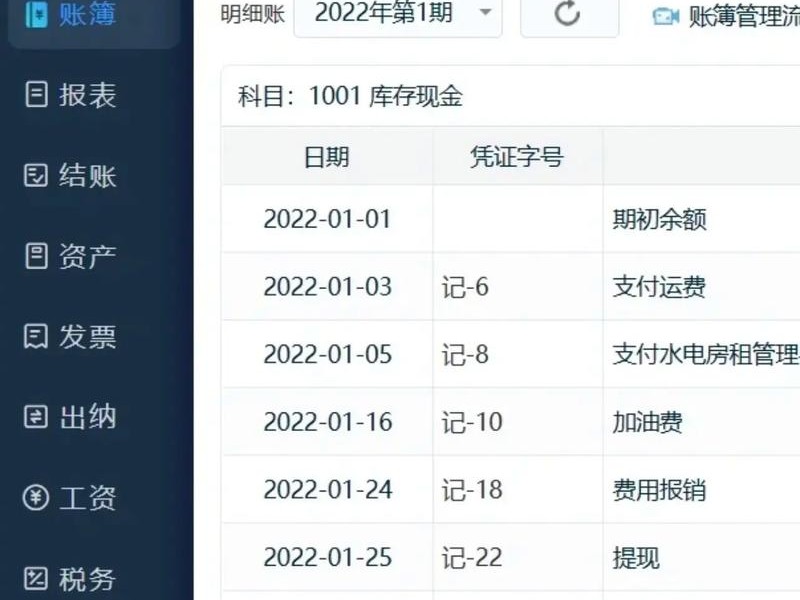
Task: Select date cell 2022-01-03
Action: pos(327,286)
